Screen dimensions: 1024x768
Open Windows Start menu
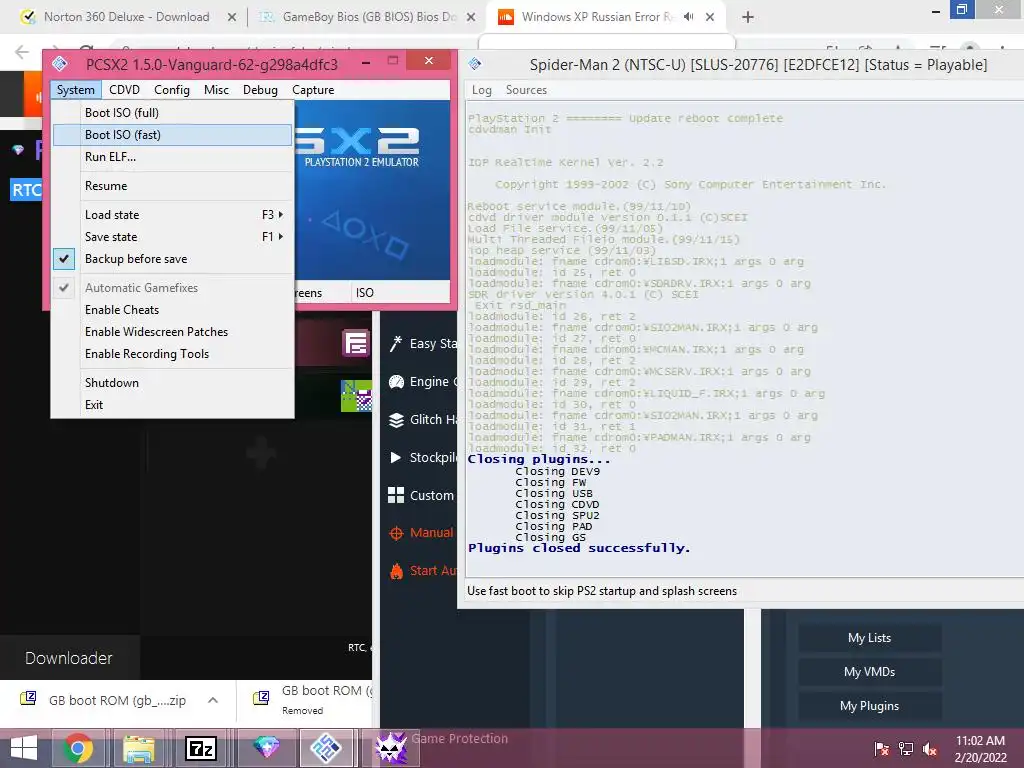point(24,748)
